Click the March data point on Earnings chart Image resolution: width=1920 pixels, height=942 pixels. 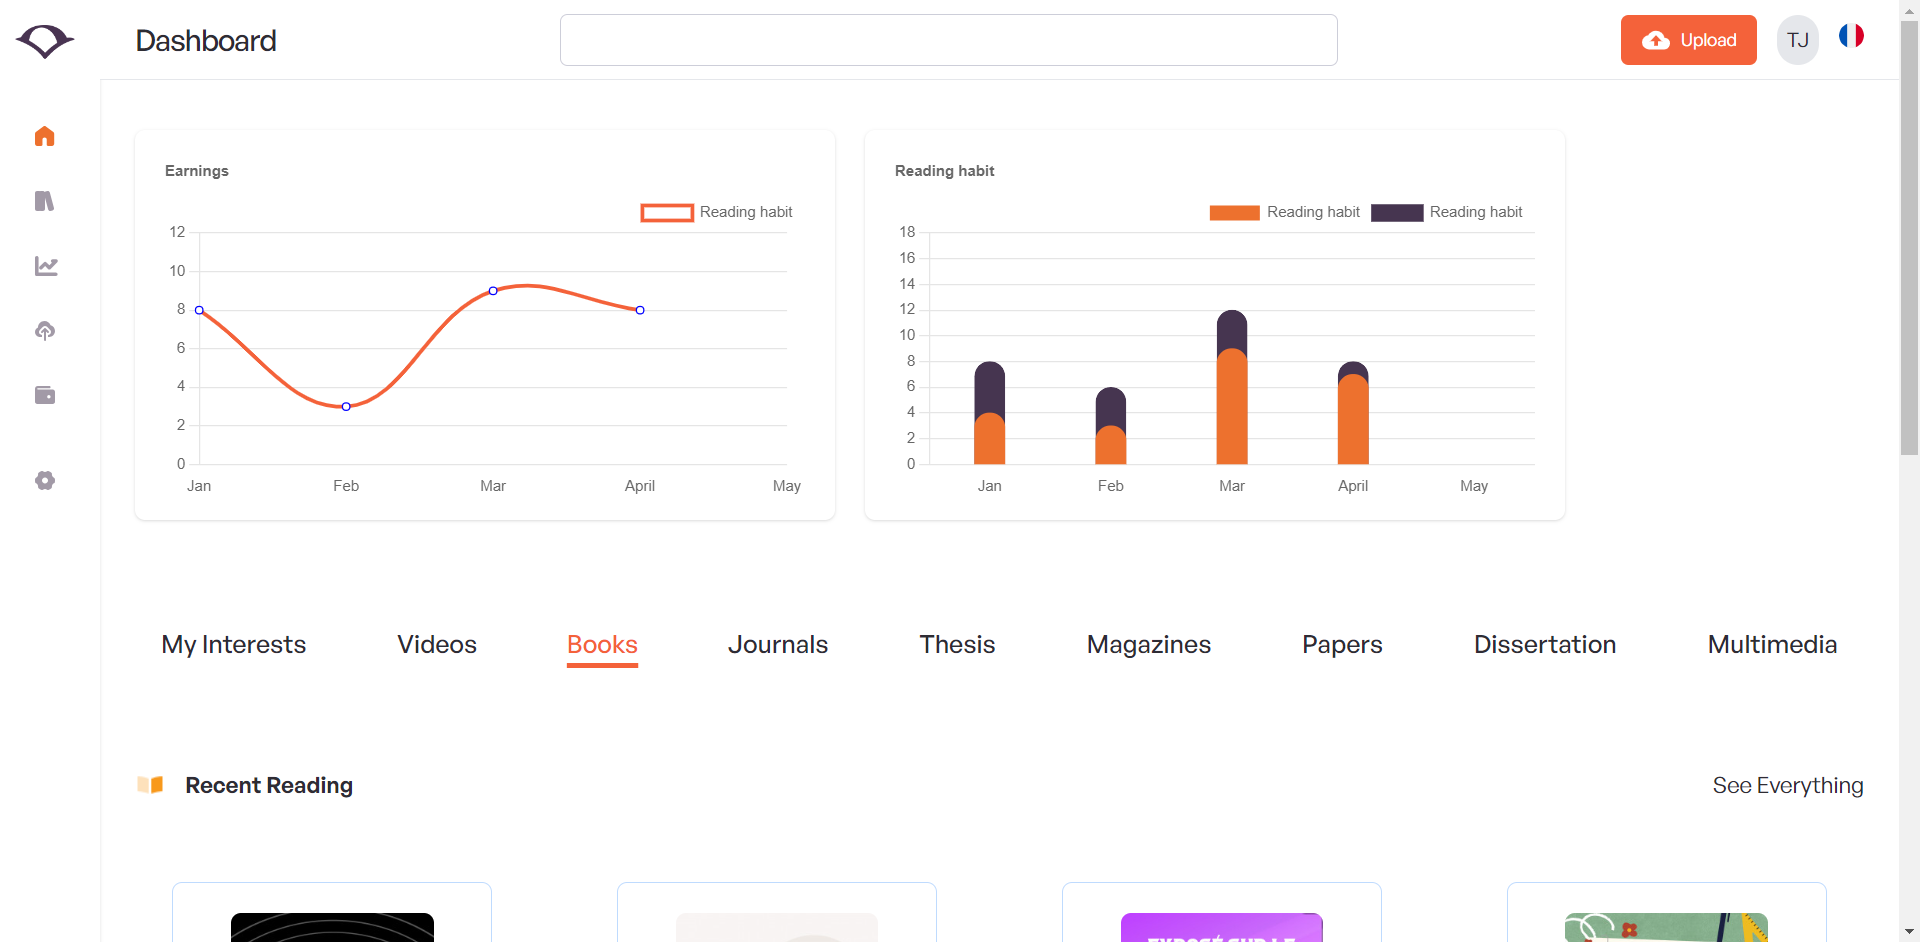(493, 291)
